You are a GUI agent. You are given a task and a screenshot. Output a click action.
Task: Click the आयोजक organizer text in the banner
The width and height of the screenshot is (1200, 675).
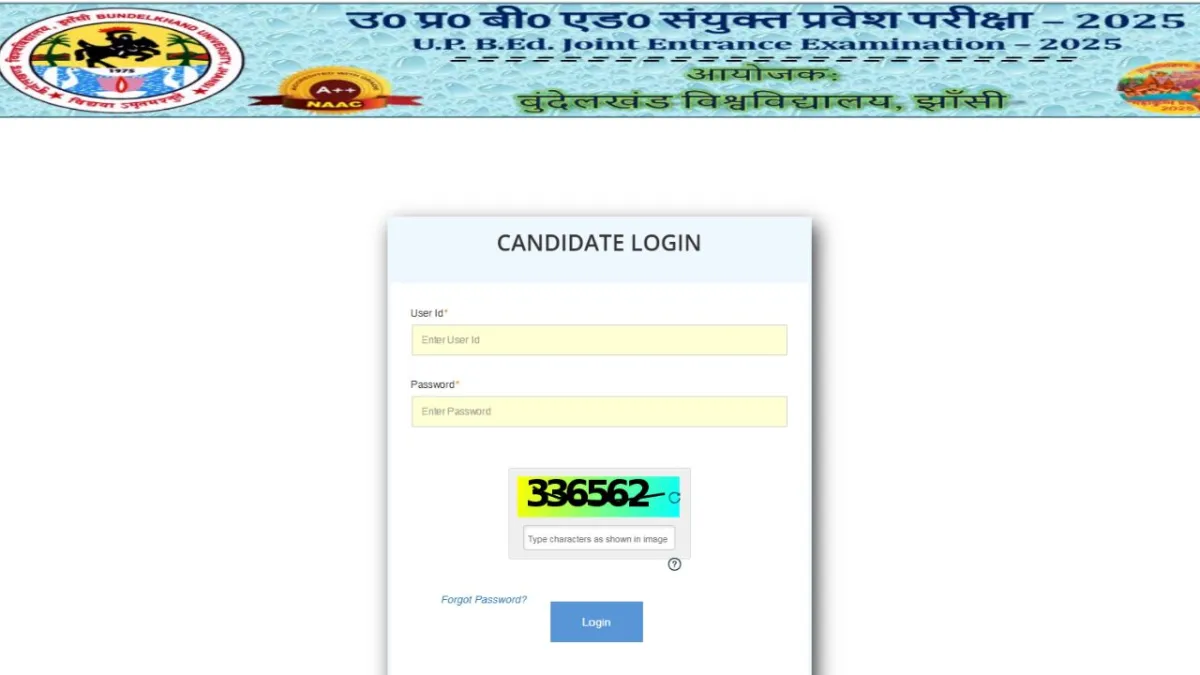click(764, 76)
